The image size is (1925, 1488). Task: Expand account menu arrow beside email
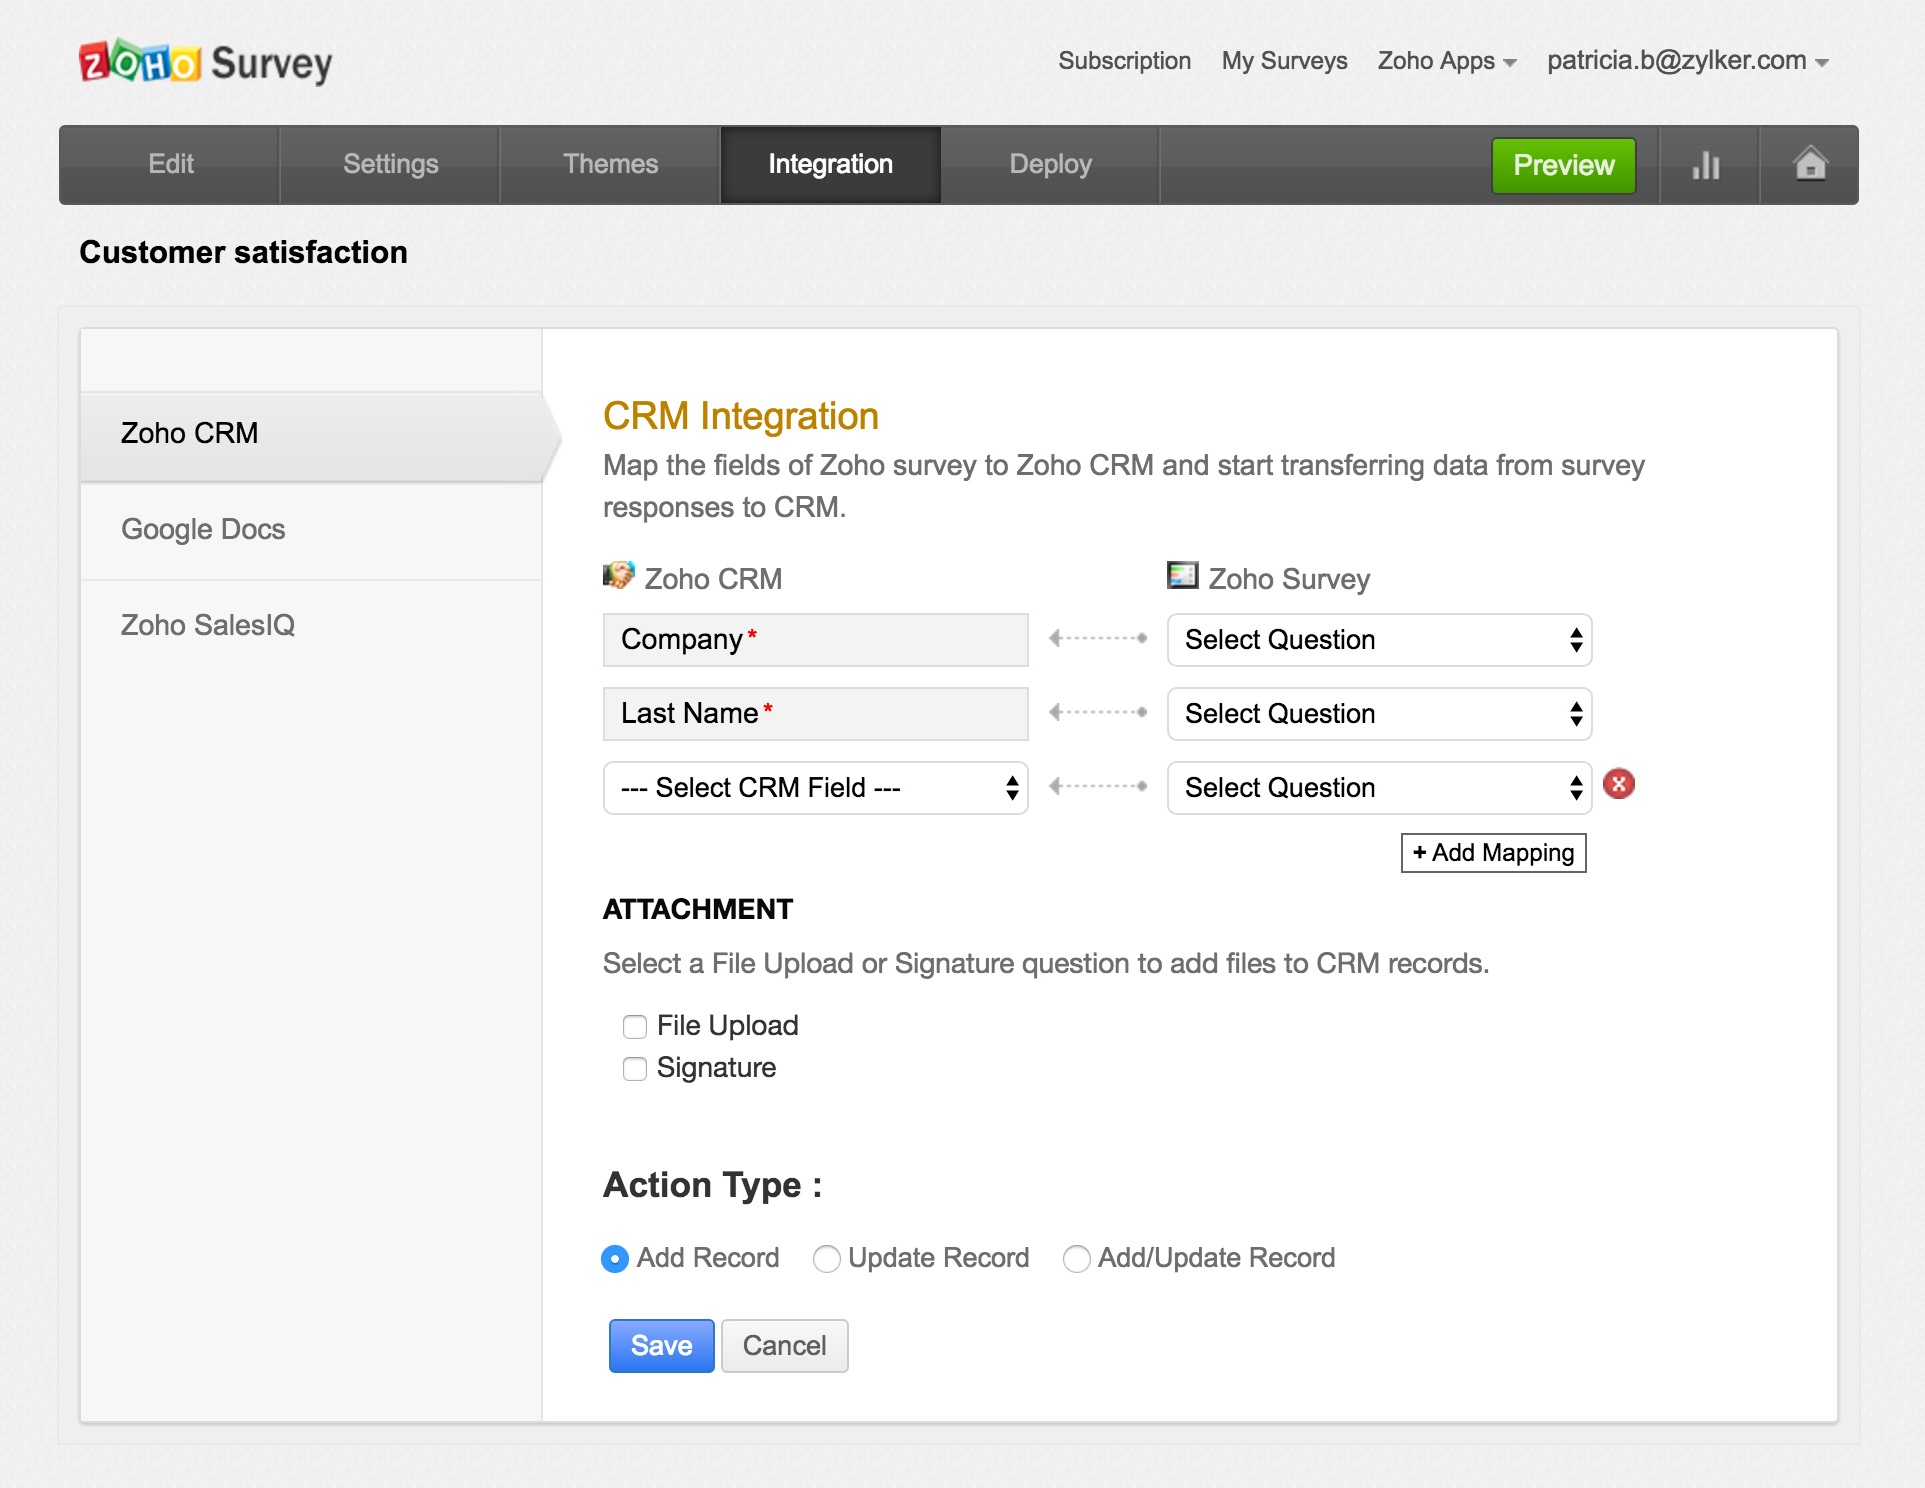pyautogui.click(x=1822, y=63)
